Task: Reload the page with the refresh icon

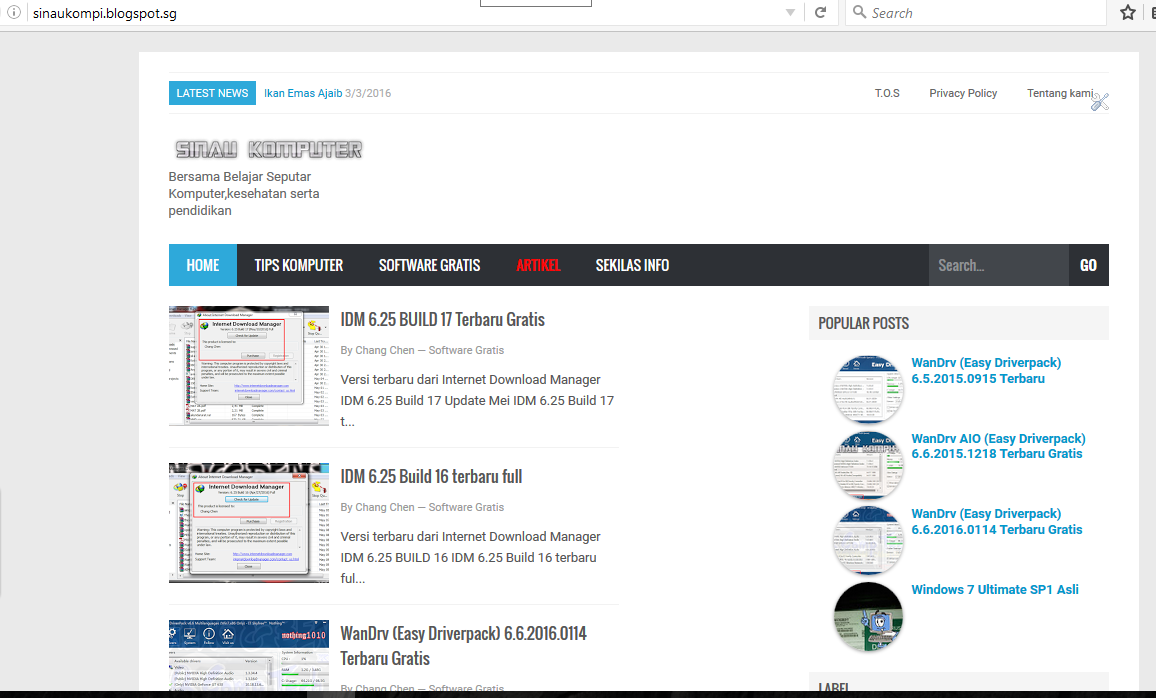Action: pos(820,13)
